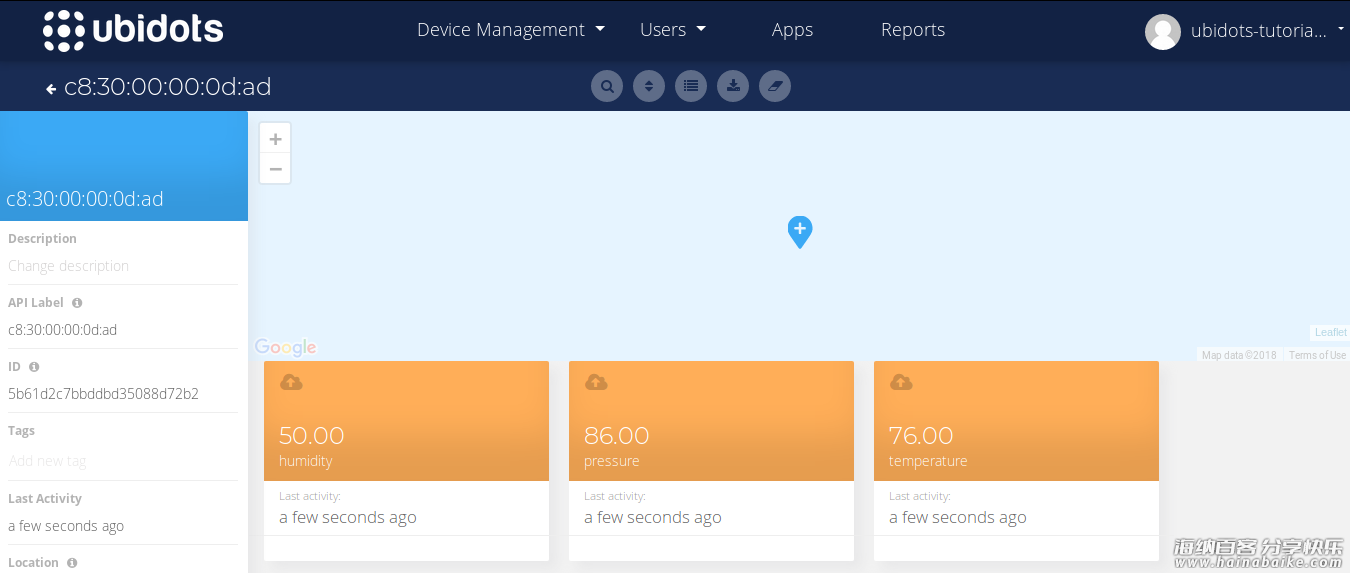Zoom in on the map

click(x=275, y=139)
